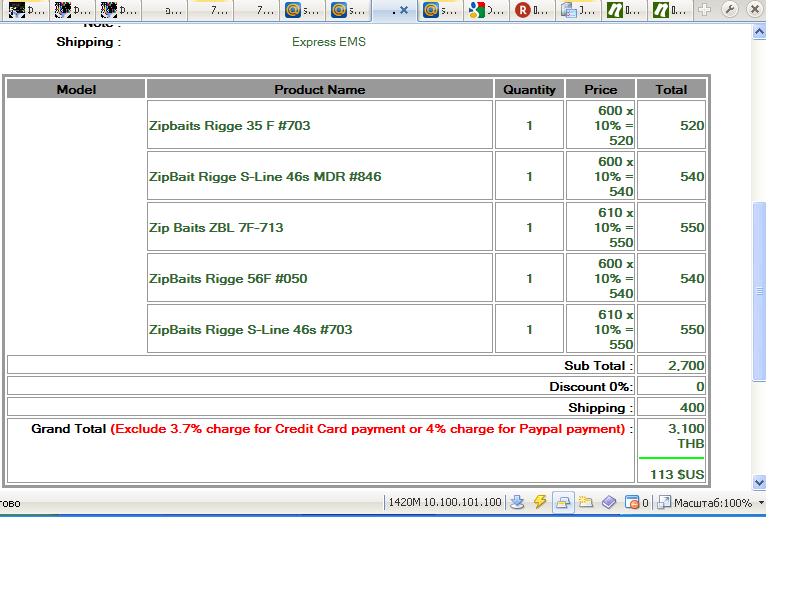The height and width of the screenshot is (600, 800).
Task: Expand the Масштаб:100% zoom dropdown arrow
Action: pyautogui.click(x=761, y=503)
